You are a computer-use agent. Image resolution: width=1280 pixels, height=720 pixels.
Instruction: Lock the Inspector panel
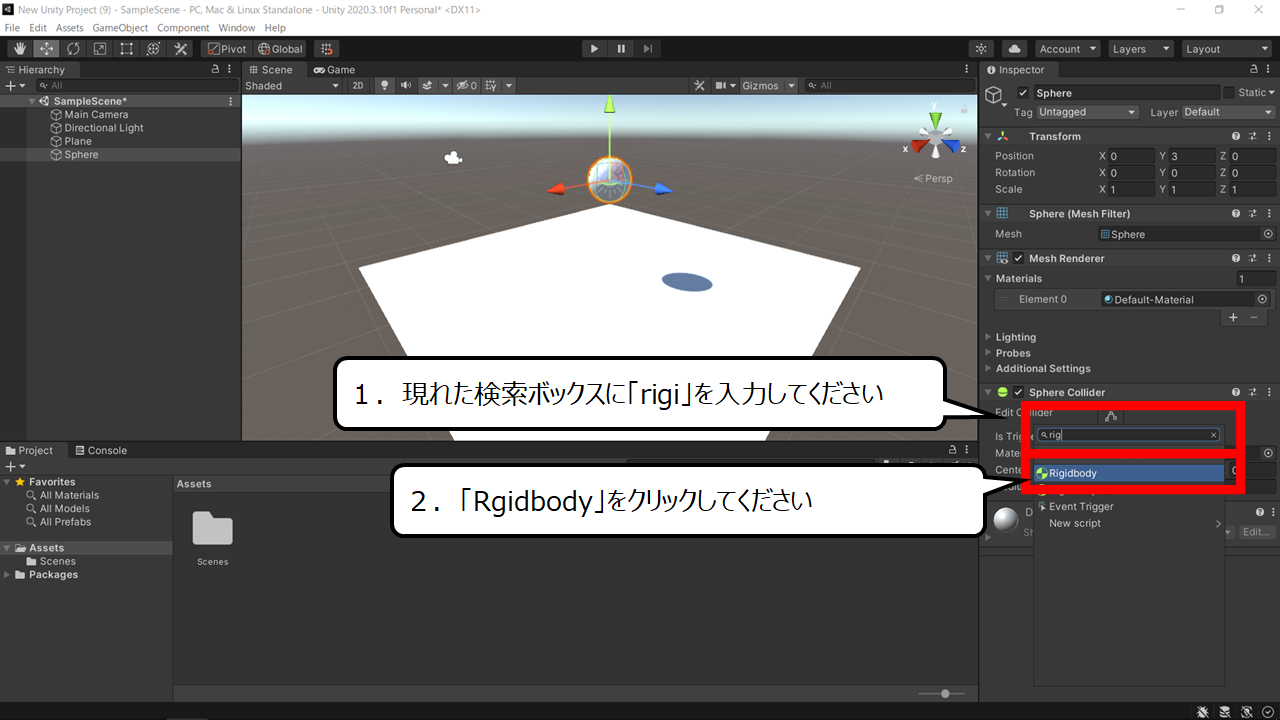click(1255, 70)
